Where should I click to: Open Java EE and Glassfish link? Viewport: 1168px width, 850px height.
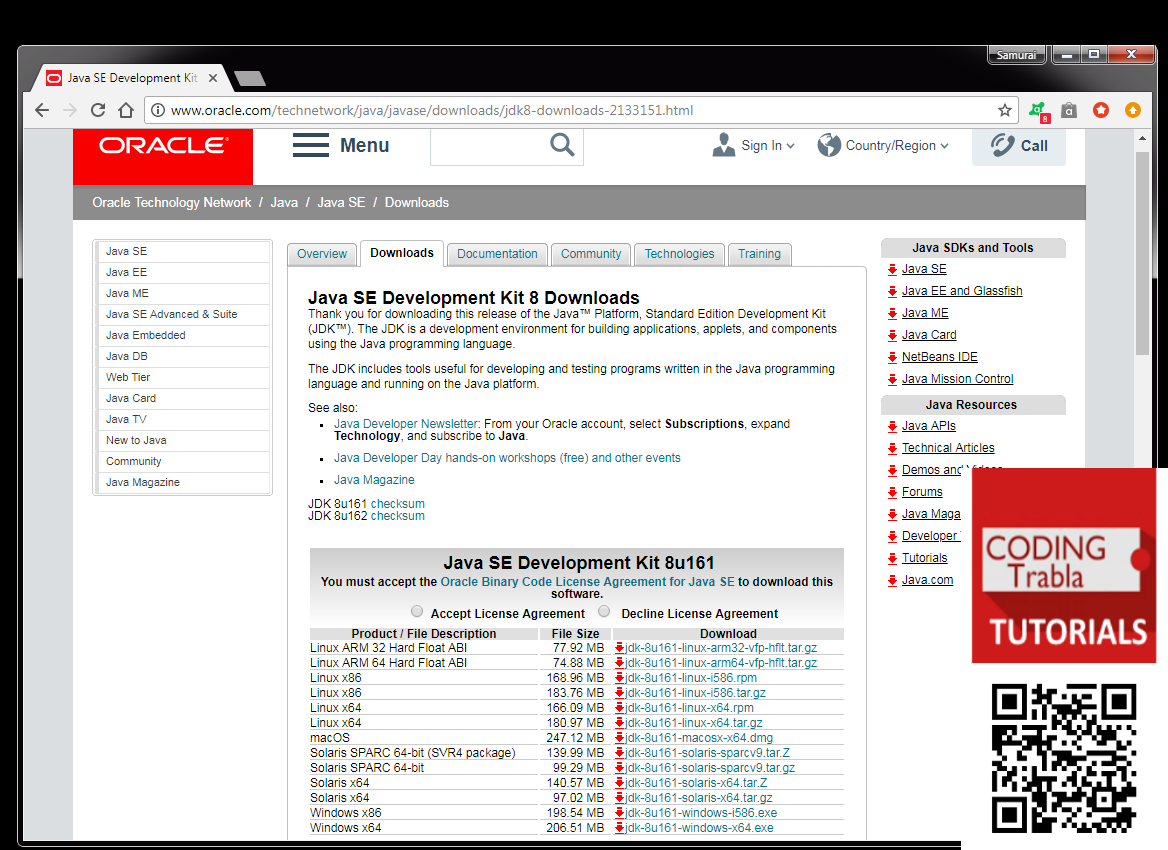point(962,291)
